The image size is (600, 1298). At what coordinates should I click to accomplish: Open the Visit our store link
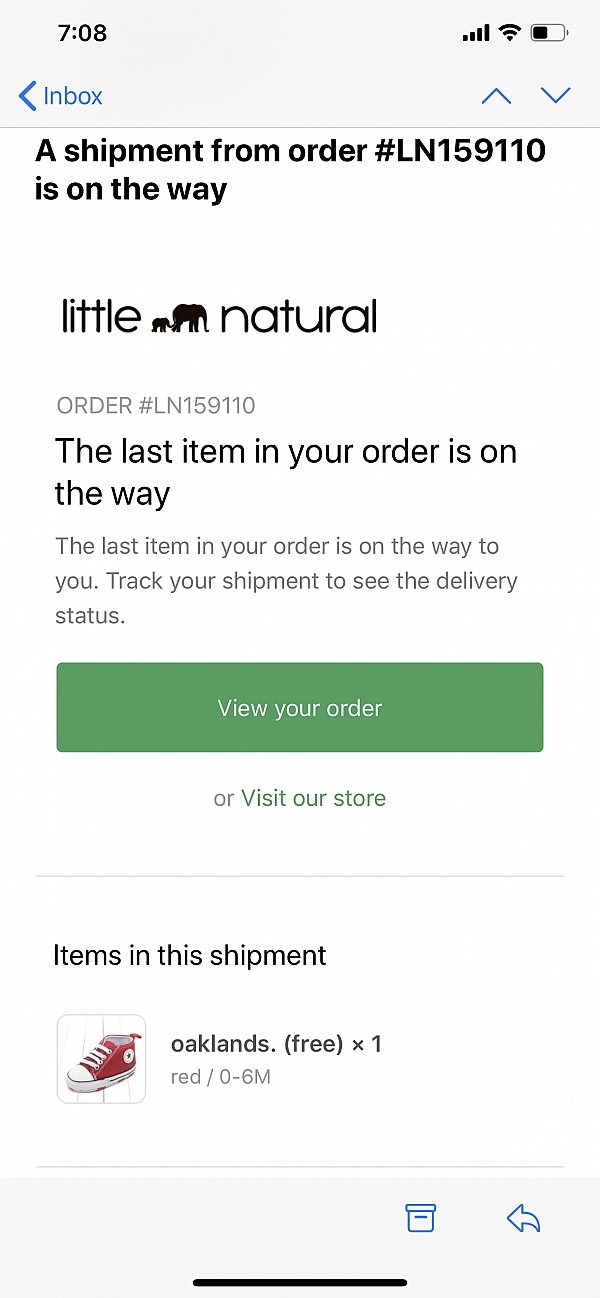point(313,798)
